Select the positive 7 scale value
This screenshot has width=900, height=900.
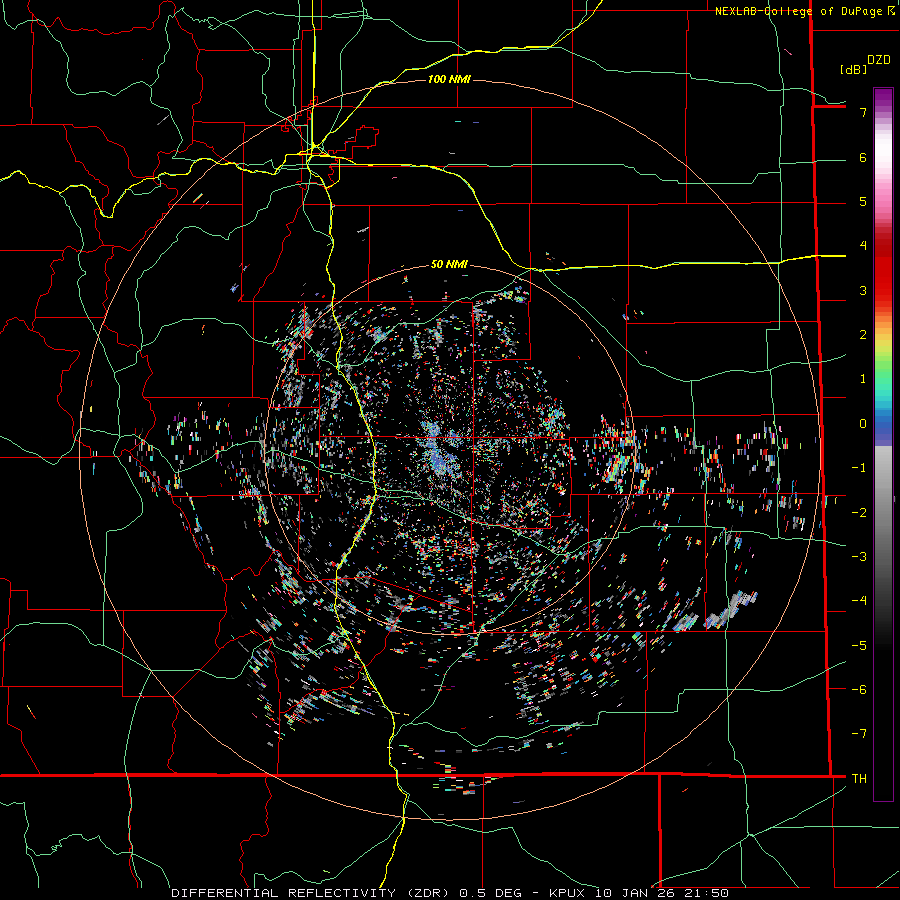point(863,112)
